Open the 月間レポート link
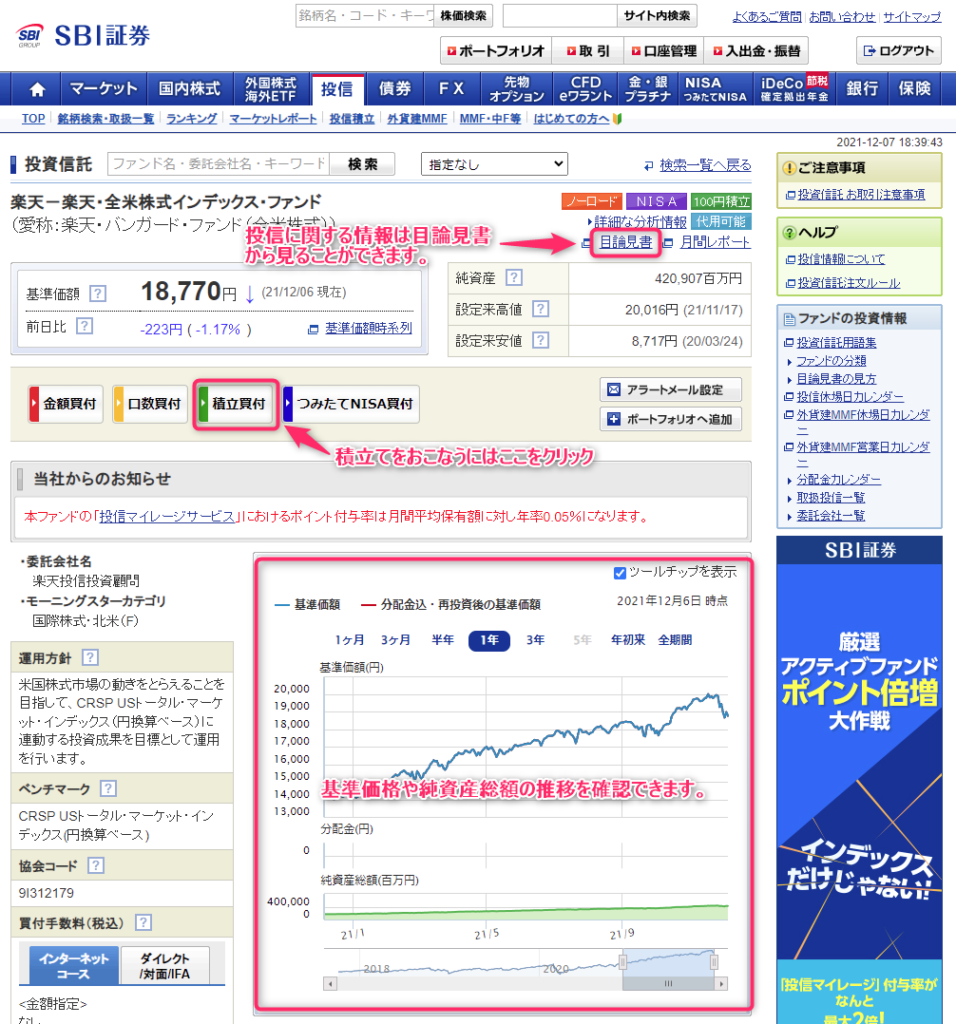 click(715, 242)
